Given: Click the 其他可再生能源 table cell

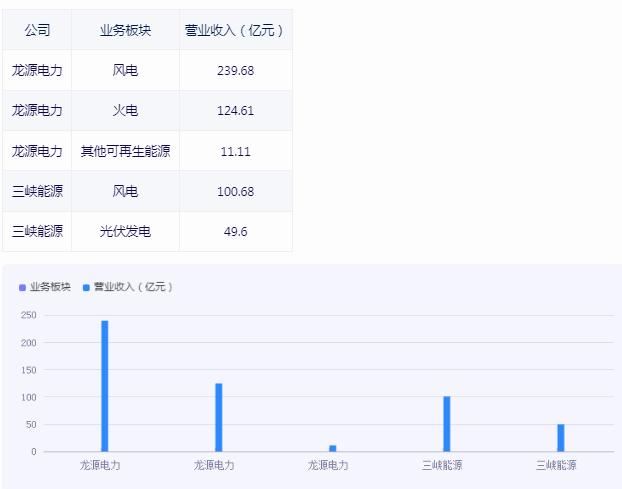Looking at the screenshot, I should tap(125, 151).
